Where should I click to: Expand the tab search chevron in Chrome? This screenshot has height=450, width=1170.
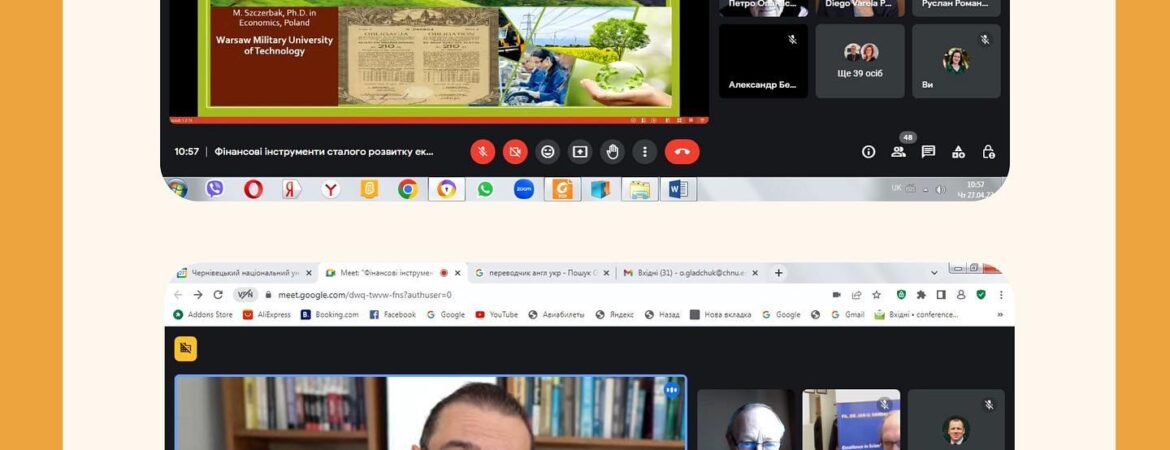933,273
